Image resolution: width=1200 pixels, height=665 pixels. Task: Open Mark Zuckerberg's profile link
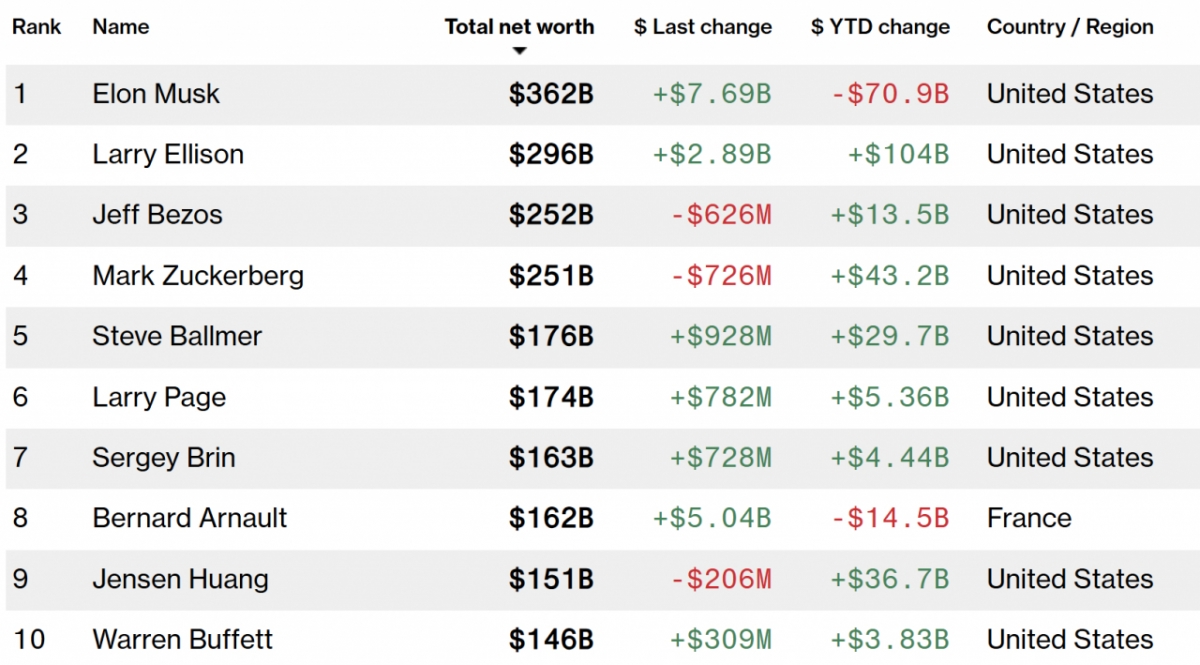coord(198,276)
